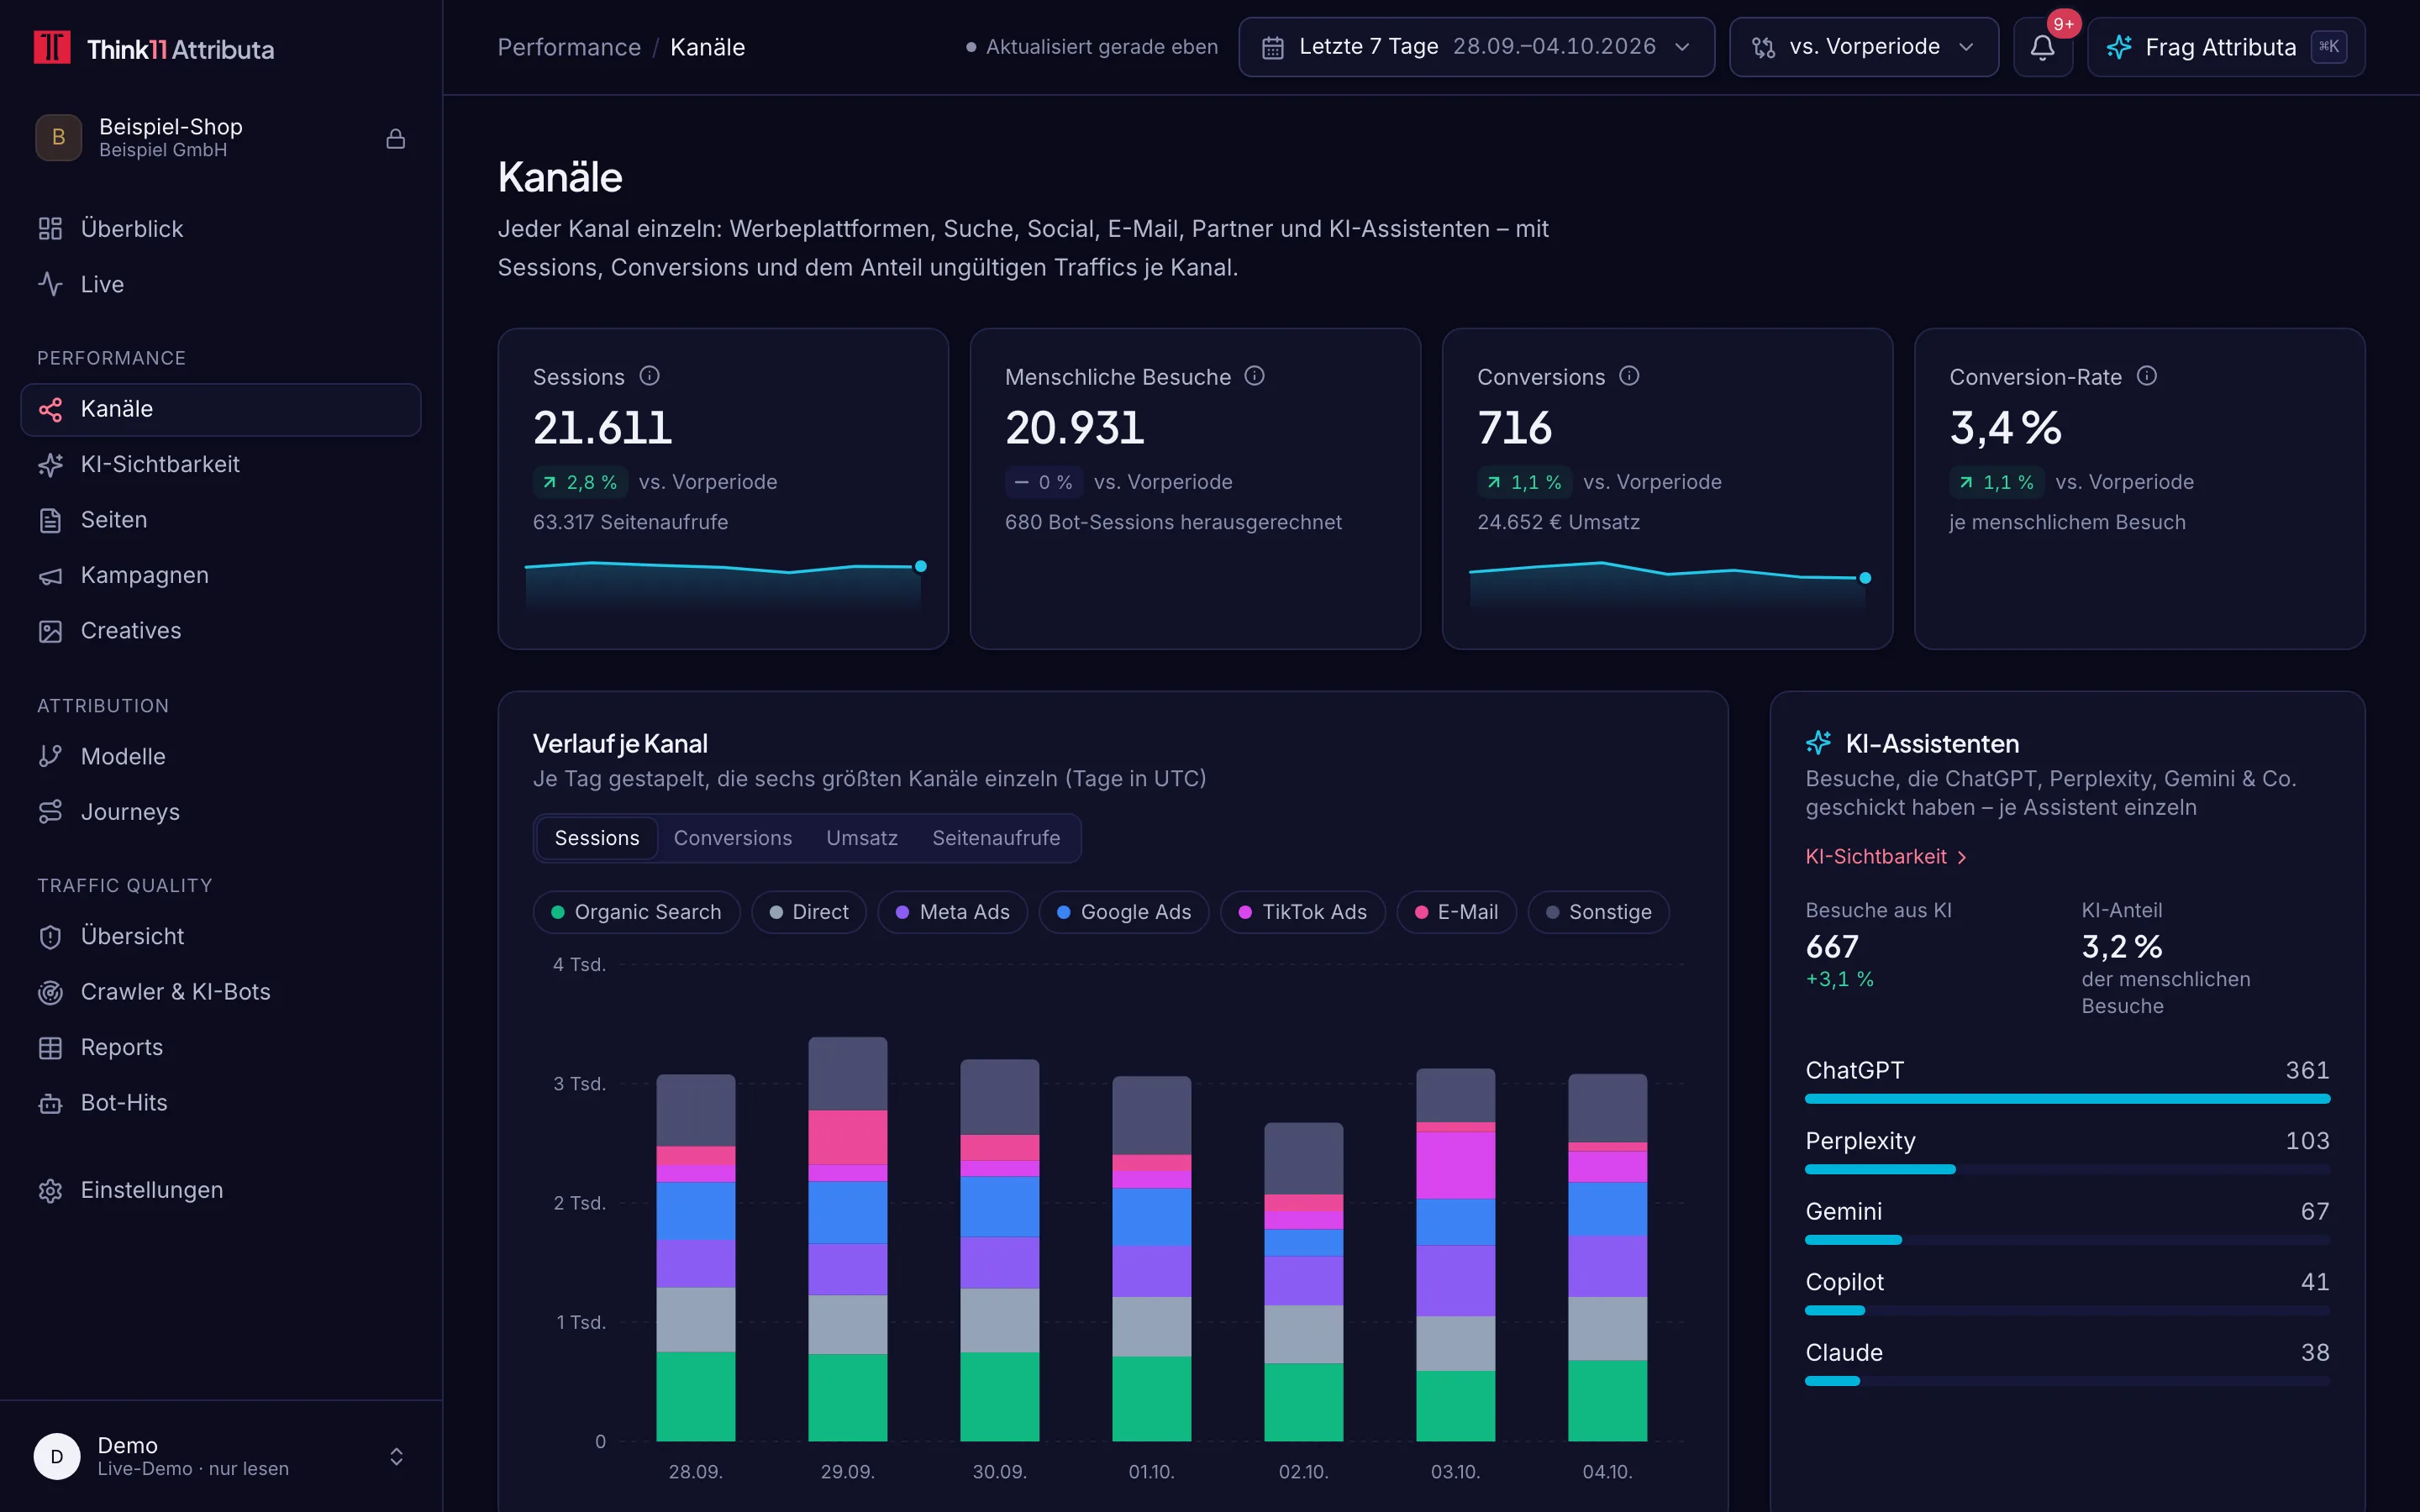Screen dimensions: 2420x1512
Task: Open Journeys in the sidebar menu
Action: pyautogui.click(x=221, y=812)
